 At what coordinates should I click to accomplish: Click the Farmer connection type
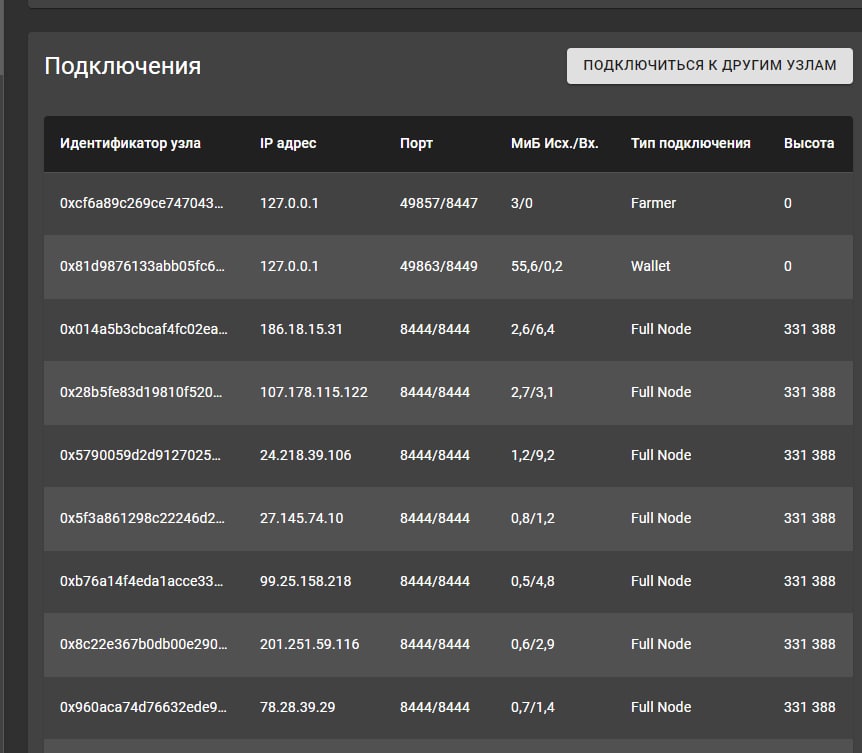[653, 203]
